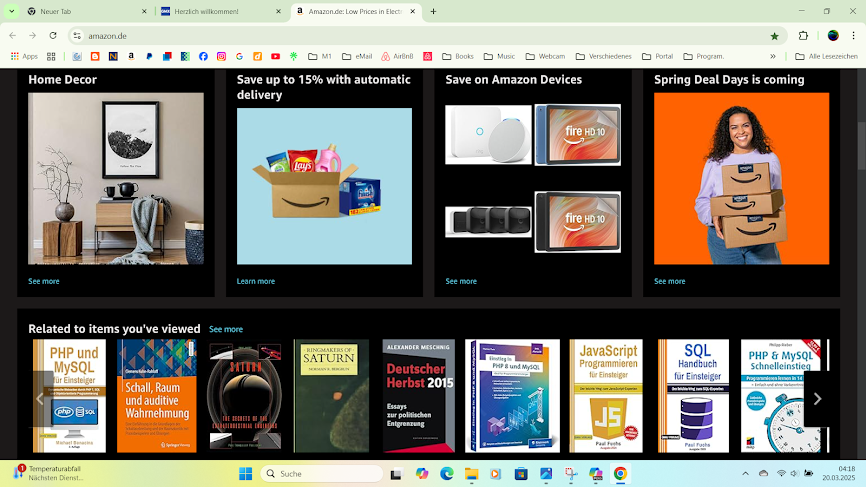Close the Neuer Tab tab

tap(144, 11)
